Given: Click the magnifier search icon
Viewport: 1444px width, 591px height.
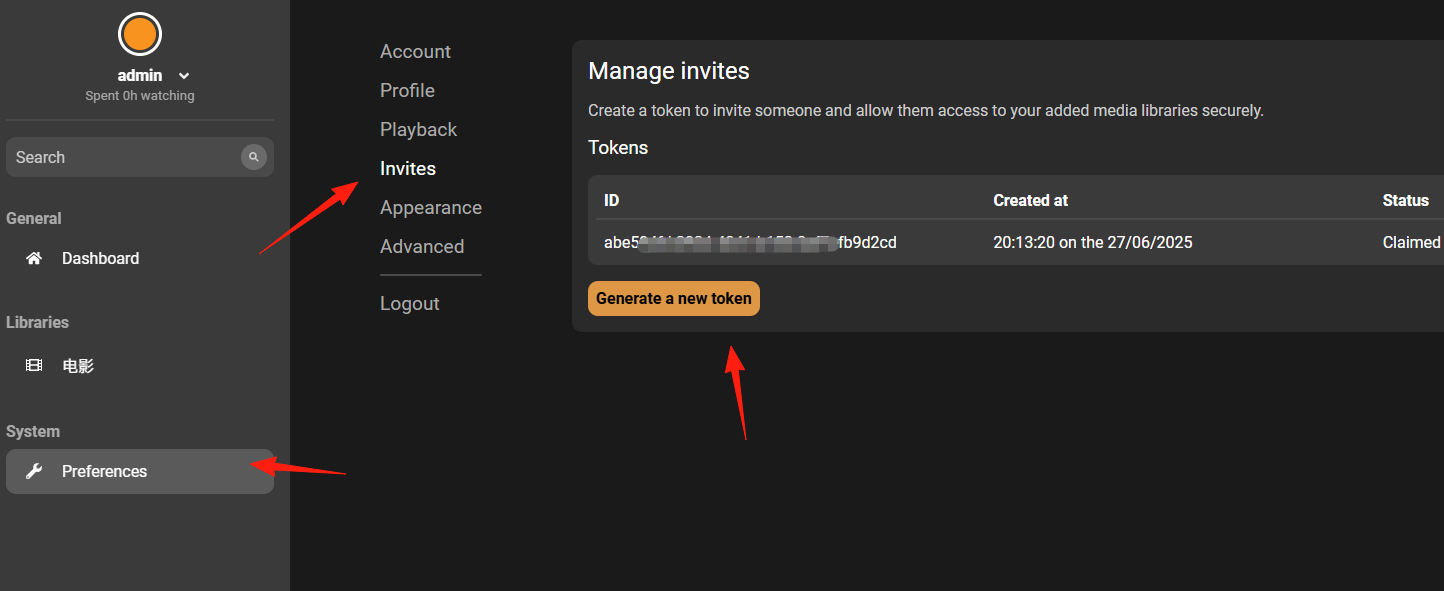Looking at the screenshot, I should tap(254, 157).
